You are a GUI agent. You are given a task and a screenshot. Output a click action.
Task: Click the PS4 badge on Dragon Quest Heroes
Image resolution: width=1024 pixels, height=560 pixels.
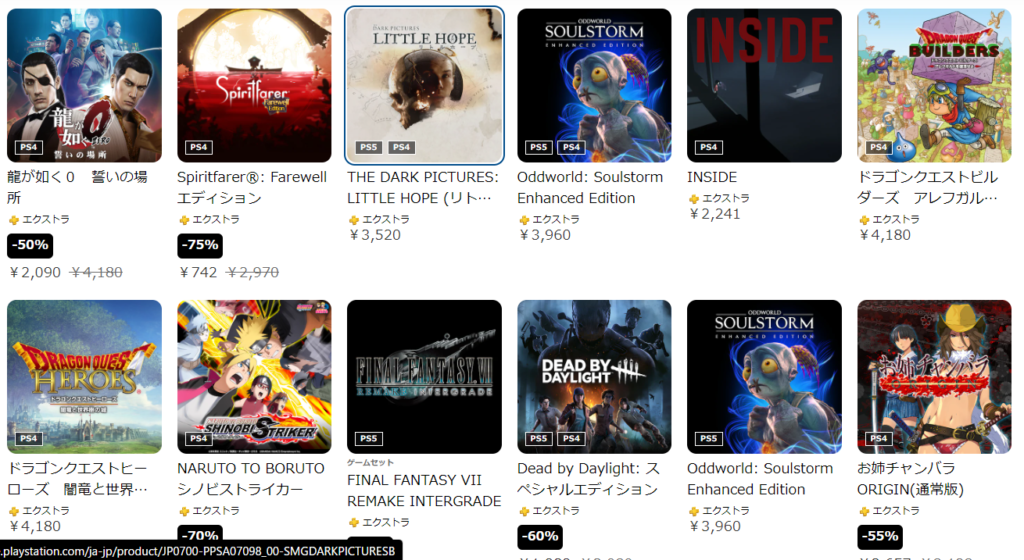coord(29,439)
